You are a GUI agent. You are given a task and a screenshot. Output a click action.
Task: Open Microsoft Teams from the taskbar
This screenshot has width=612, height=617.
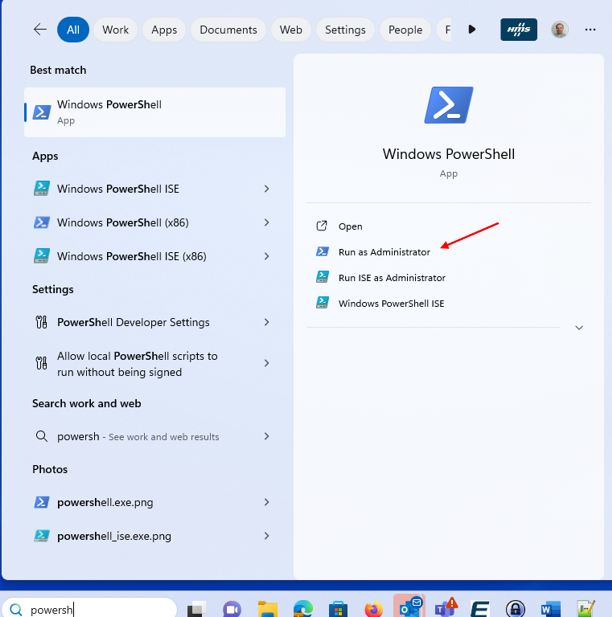445,607
